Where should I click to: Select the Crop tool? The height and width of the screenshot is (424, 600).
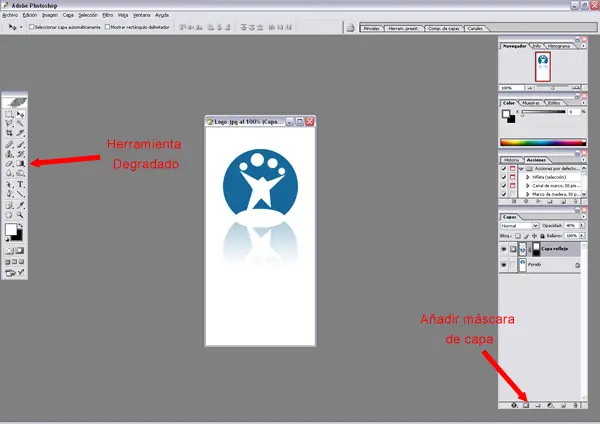click(9, 133)
